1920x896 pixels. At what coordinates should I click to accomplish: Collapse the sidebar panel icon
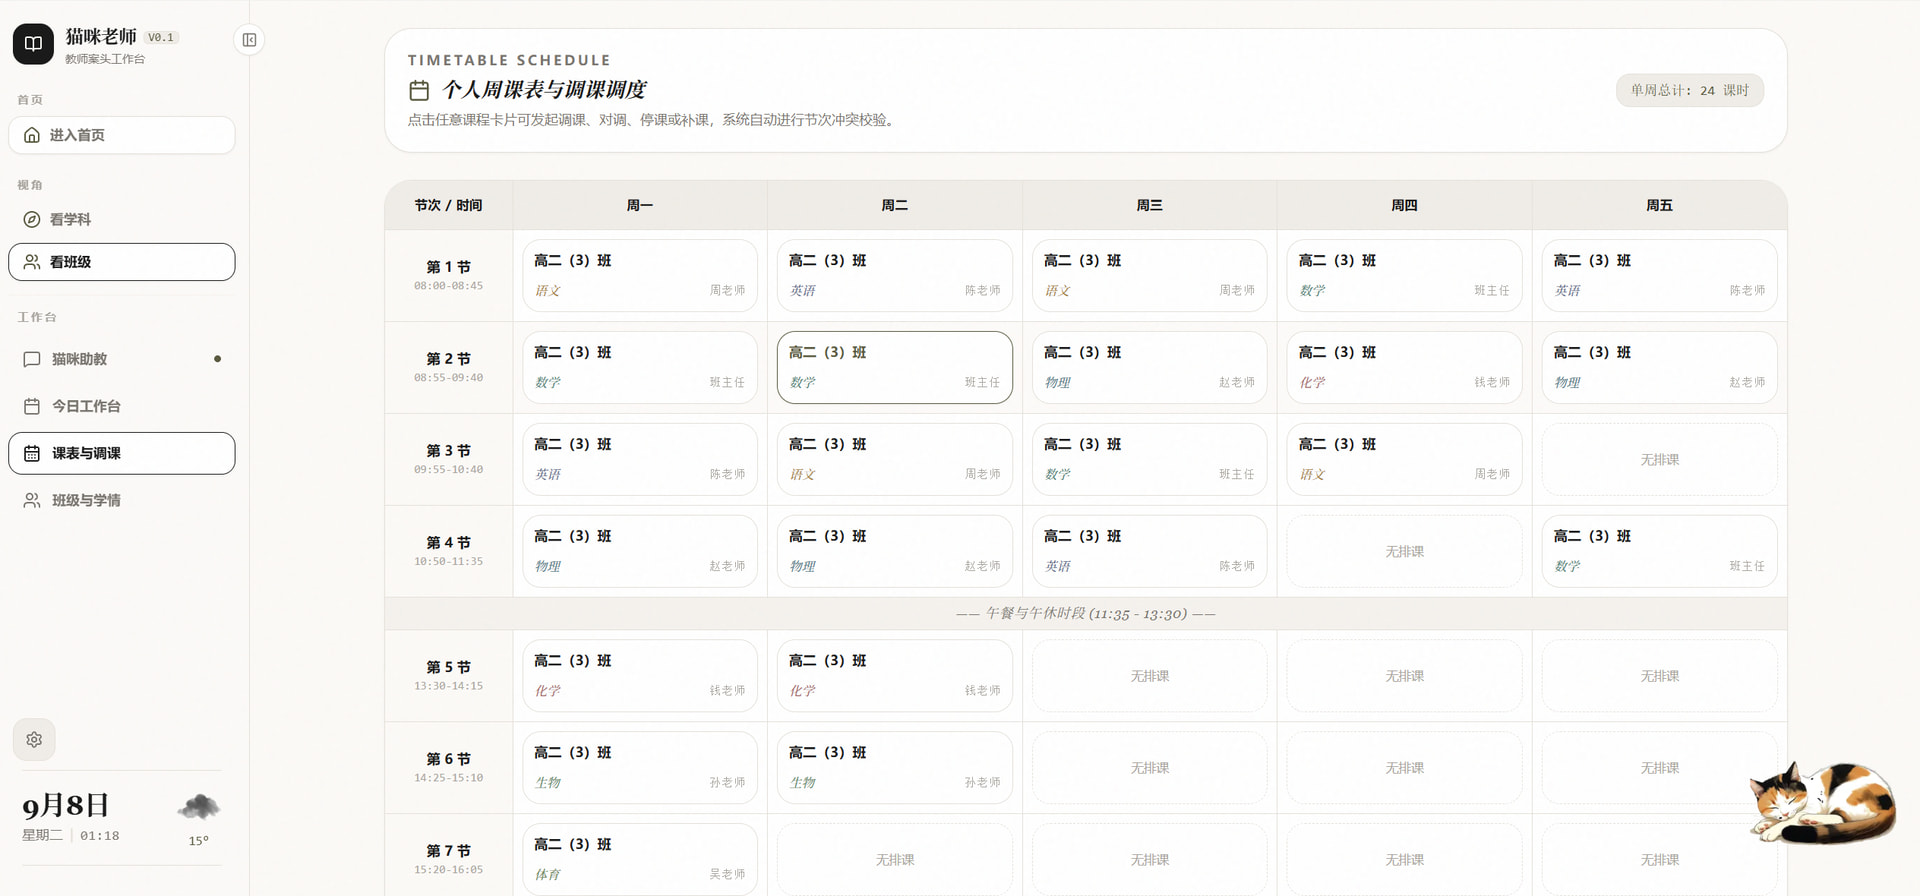249,40
